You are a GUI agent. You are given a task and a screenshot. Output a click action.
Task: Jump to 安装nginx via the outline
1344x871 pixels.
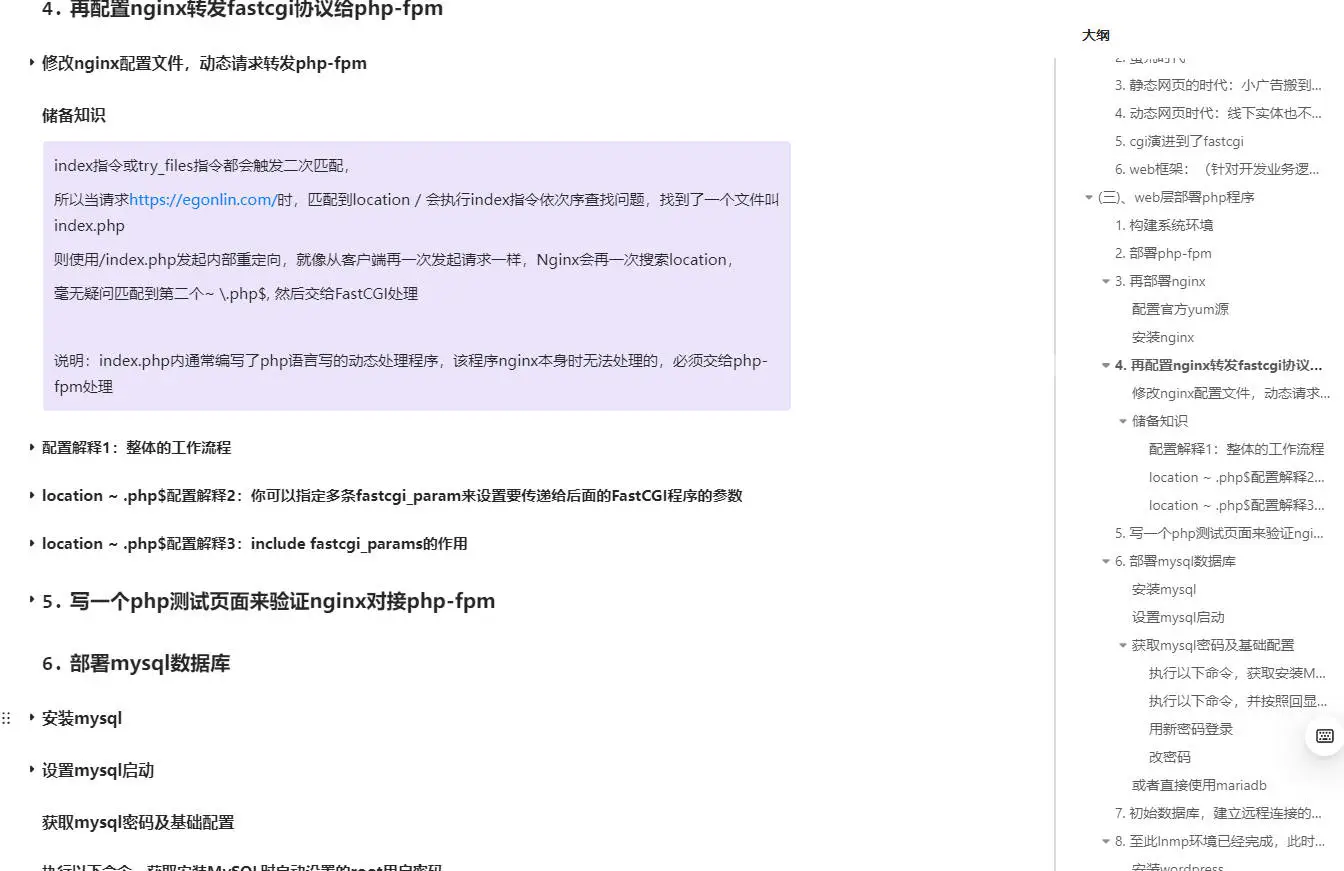tap(1163, 337)
